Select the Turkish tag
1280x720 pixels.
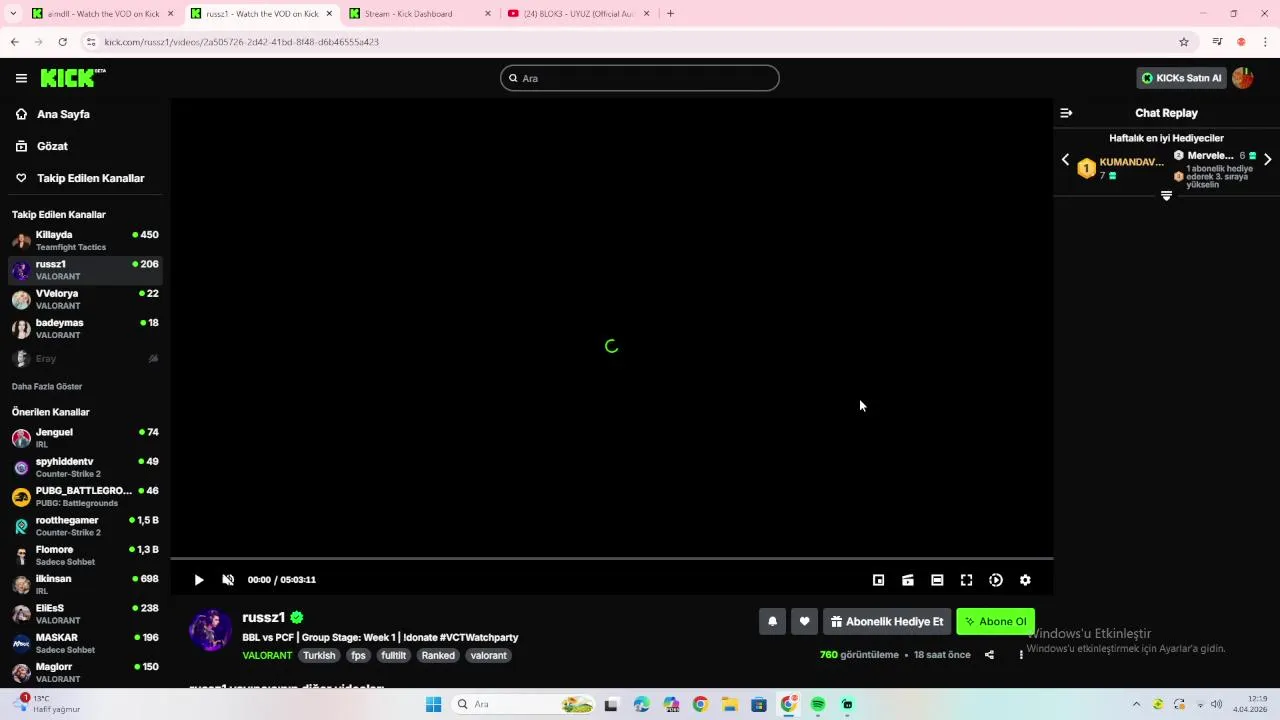pyautogui.click(x=319, y=655)
